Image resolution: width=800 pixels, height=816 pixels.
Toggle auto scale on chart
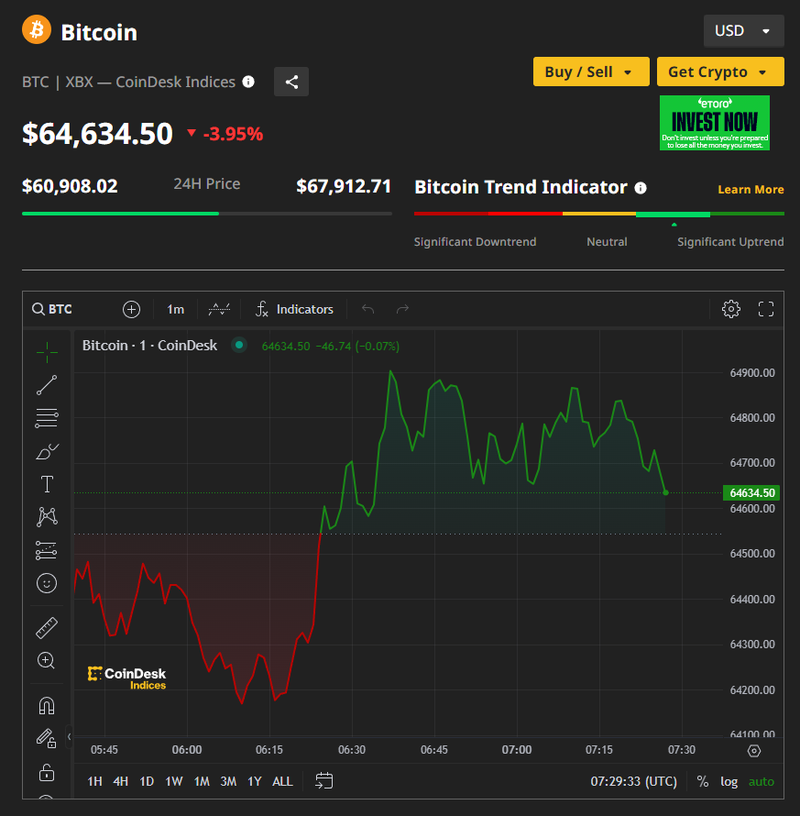pos(761,781)
